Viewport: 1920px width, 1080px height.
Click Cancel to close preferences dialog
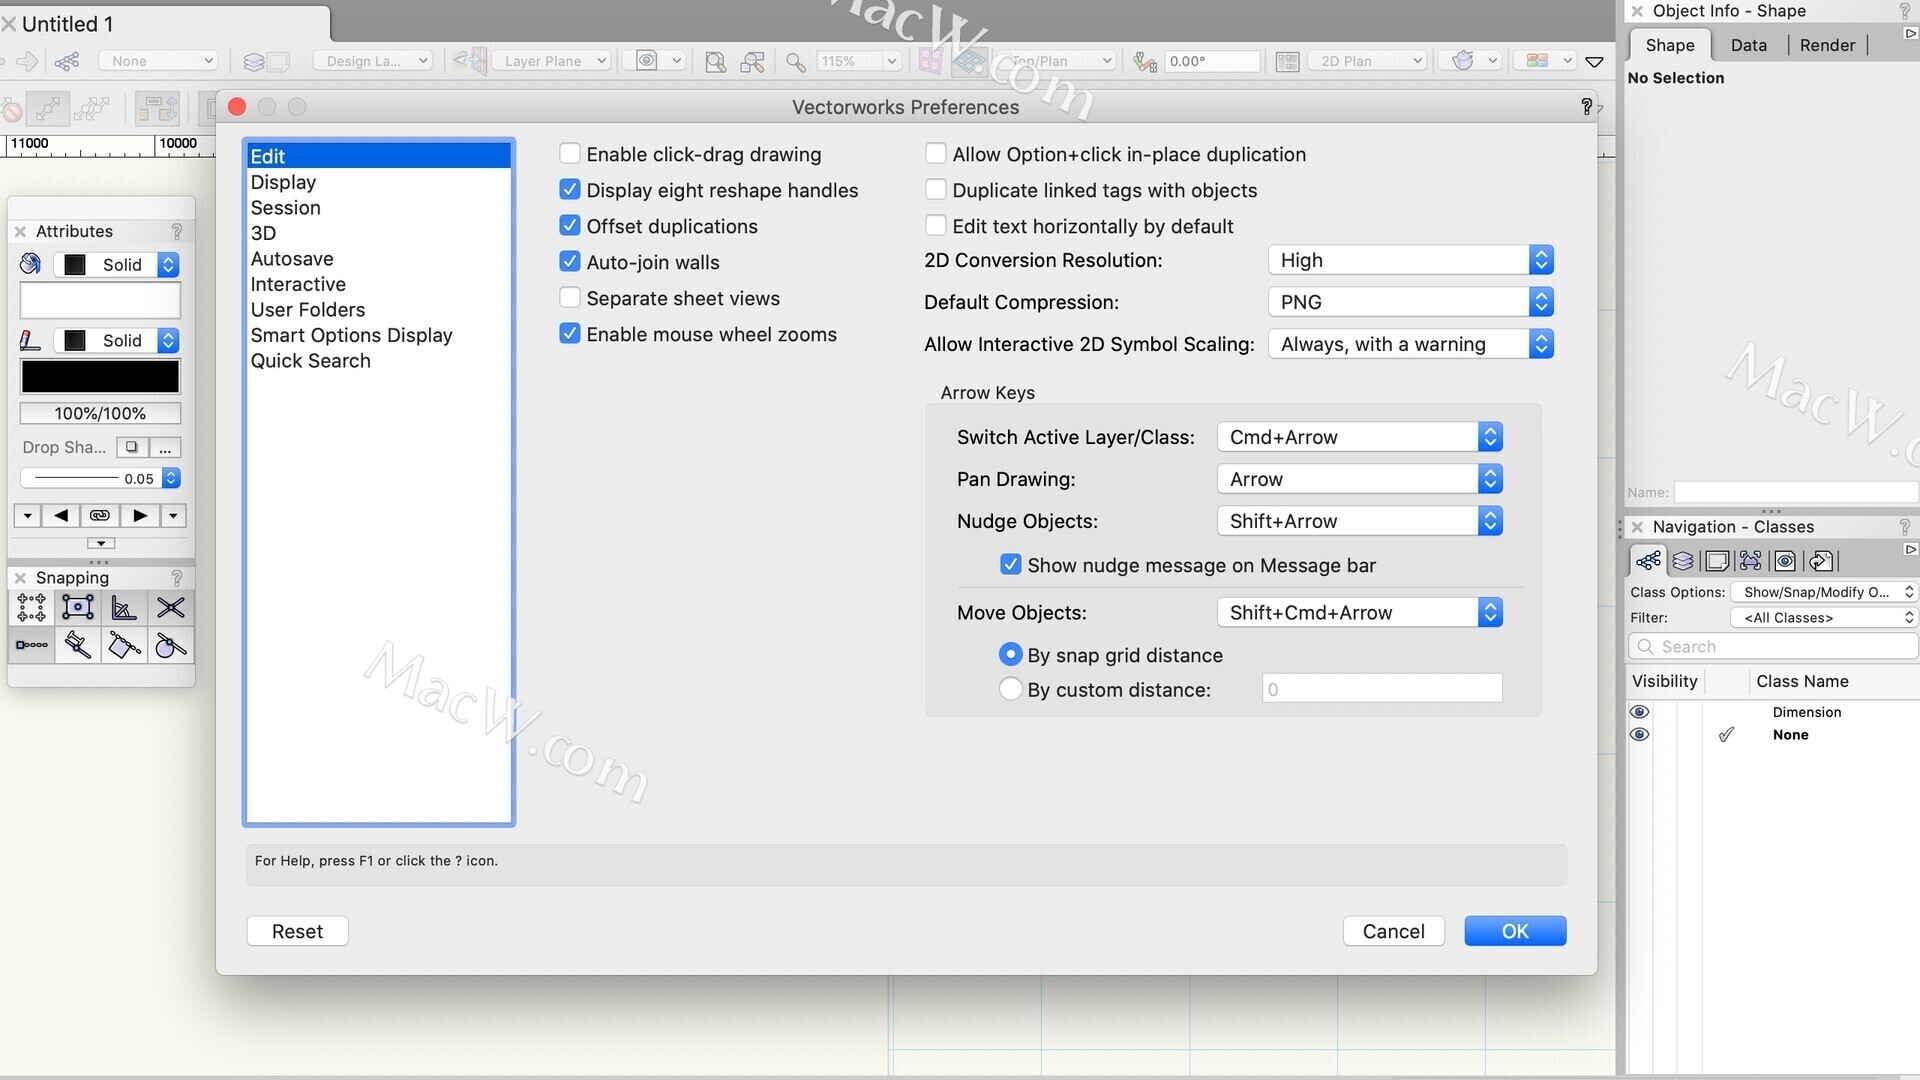(x=1394, y=931)
